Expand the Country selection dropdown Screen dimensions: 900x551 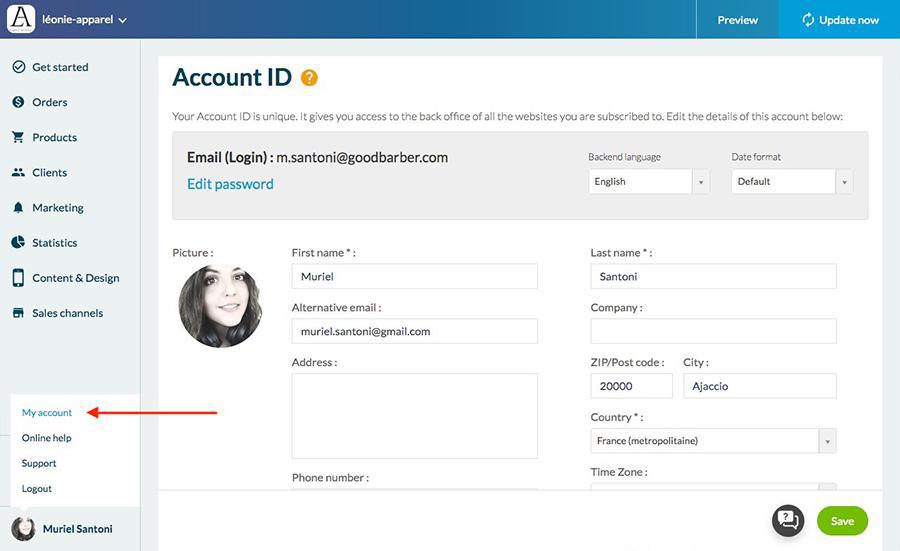pyautogui.click(x=713, y=441)
